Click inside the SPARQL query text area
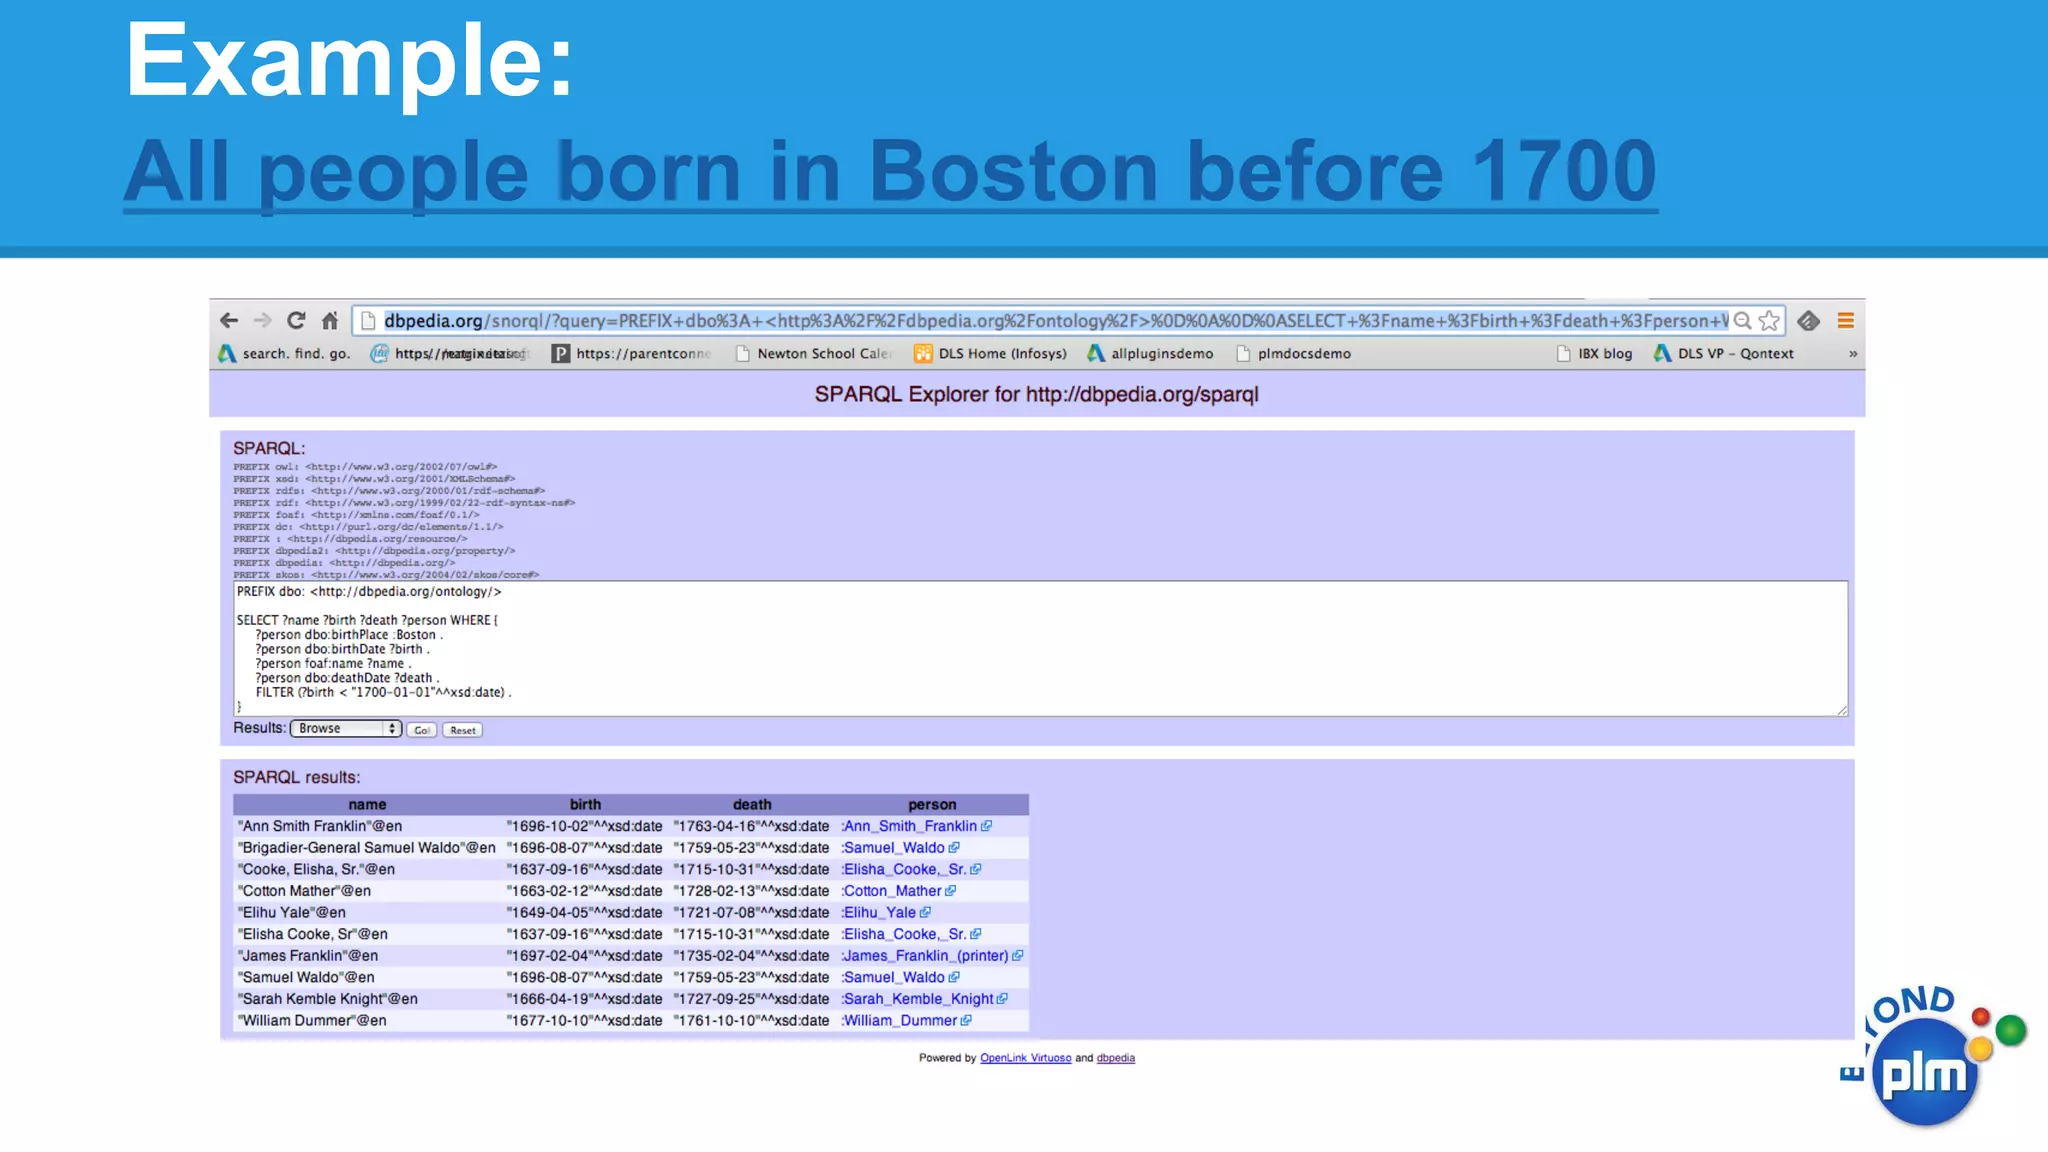 click(x=1040, y=648)
